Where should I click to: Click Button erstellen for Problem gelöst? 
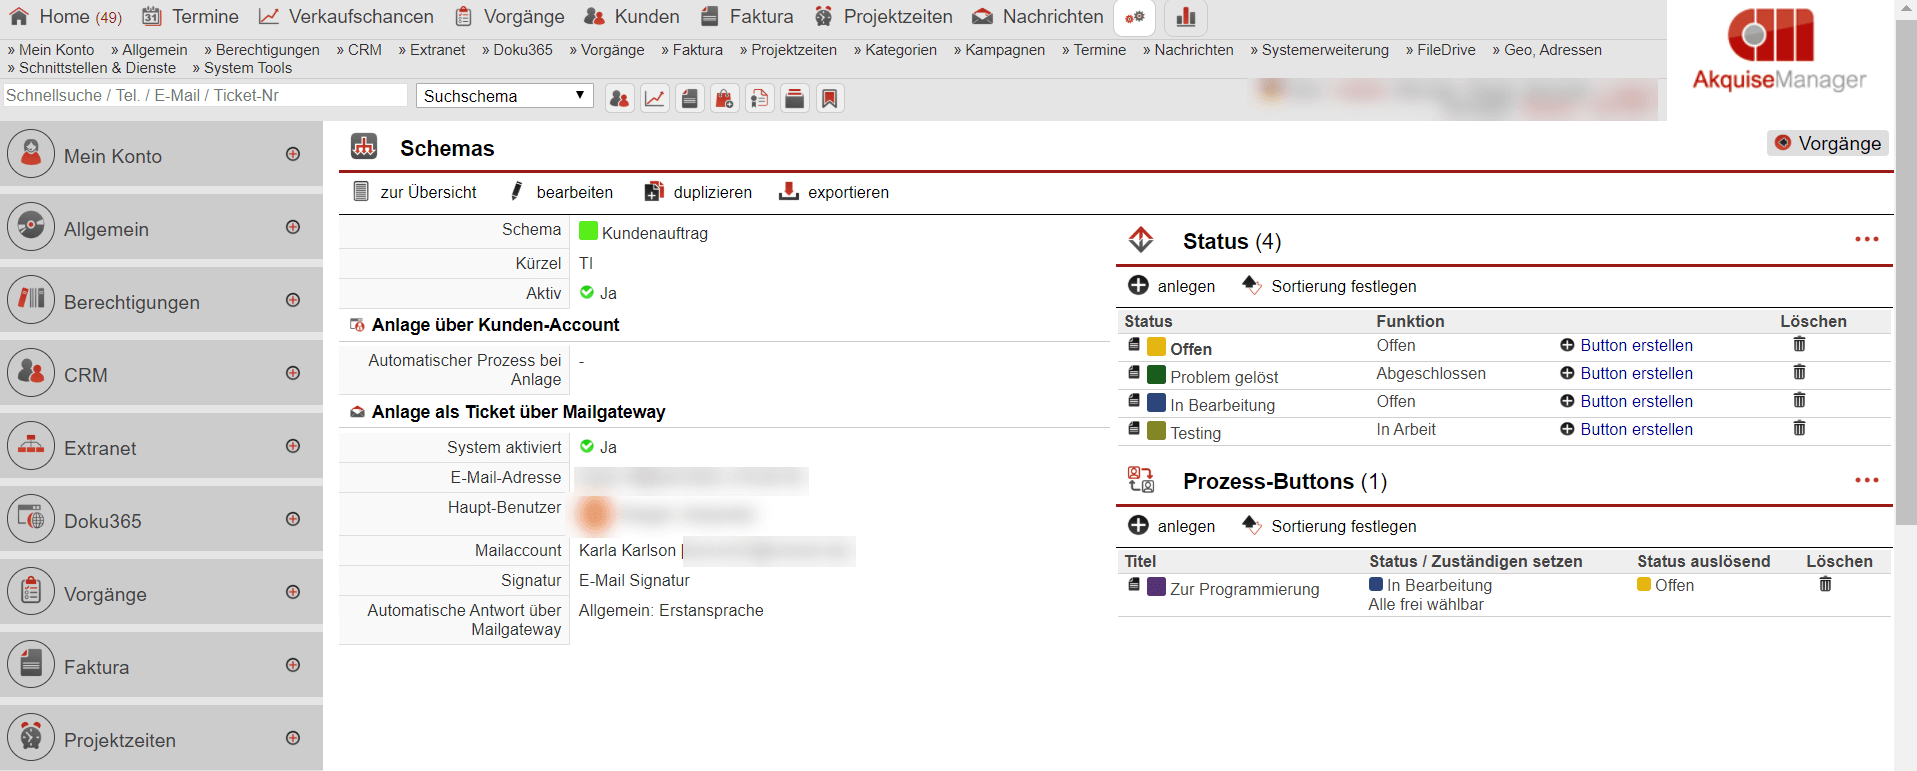point(1635,374)
